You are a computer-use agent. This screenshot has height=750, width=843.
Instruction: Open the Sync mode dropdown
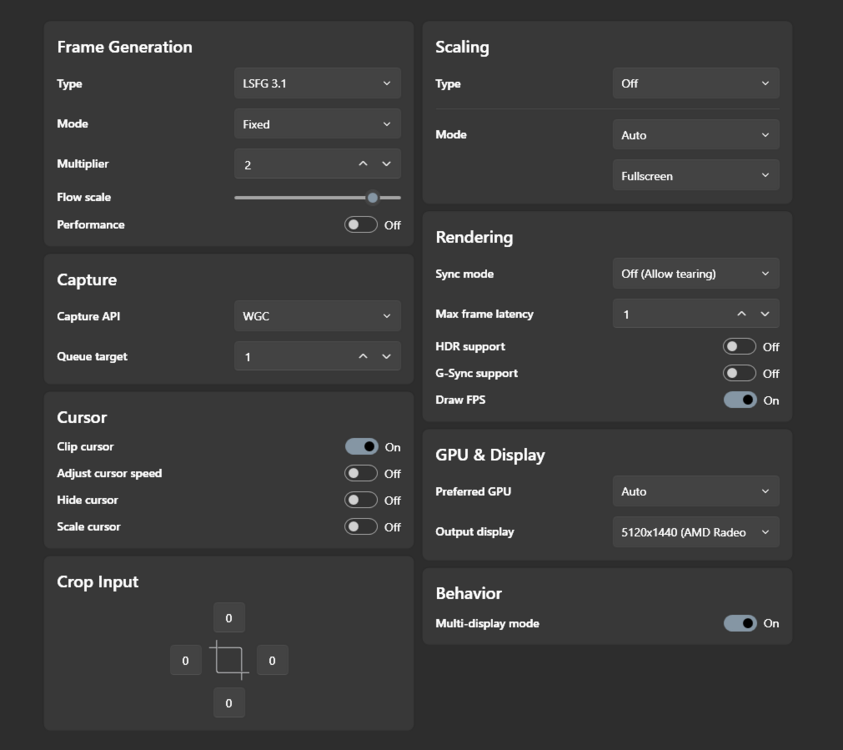pos(695,274)
